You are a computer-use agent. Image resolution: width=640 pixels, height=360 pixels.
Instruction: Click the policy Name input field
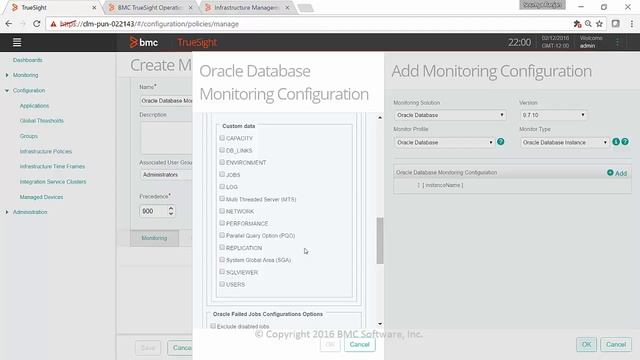[166, 100]
